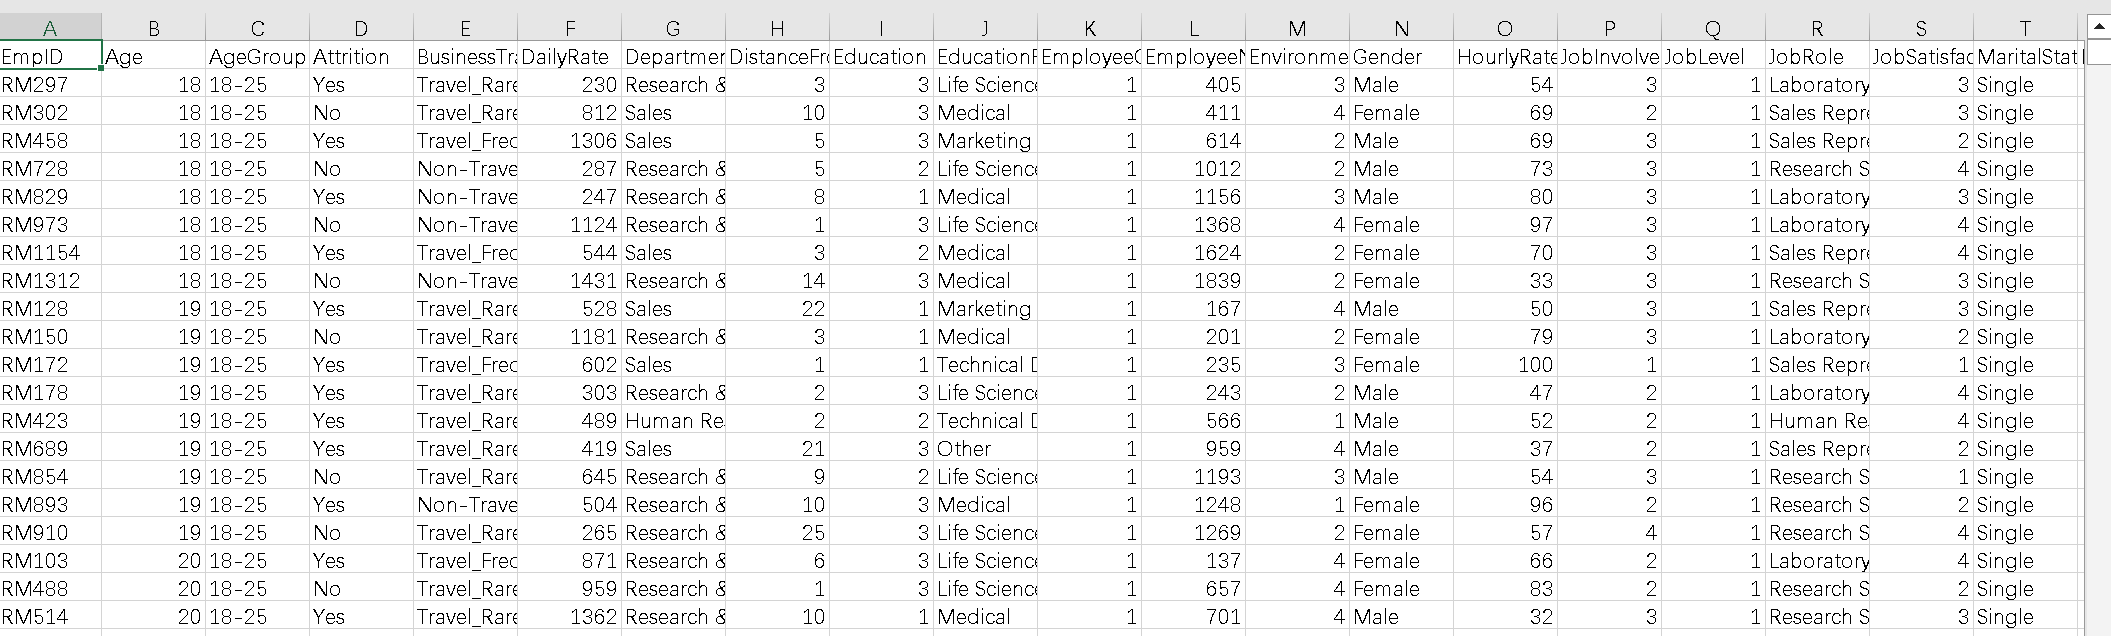Image resolution: width=2111 pixels, height=636 pixels.
Task: Click the EmployeeNumber cell showing 1839
Action: pyautogui.click(x=1193, y=281)
